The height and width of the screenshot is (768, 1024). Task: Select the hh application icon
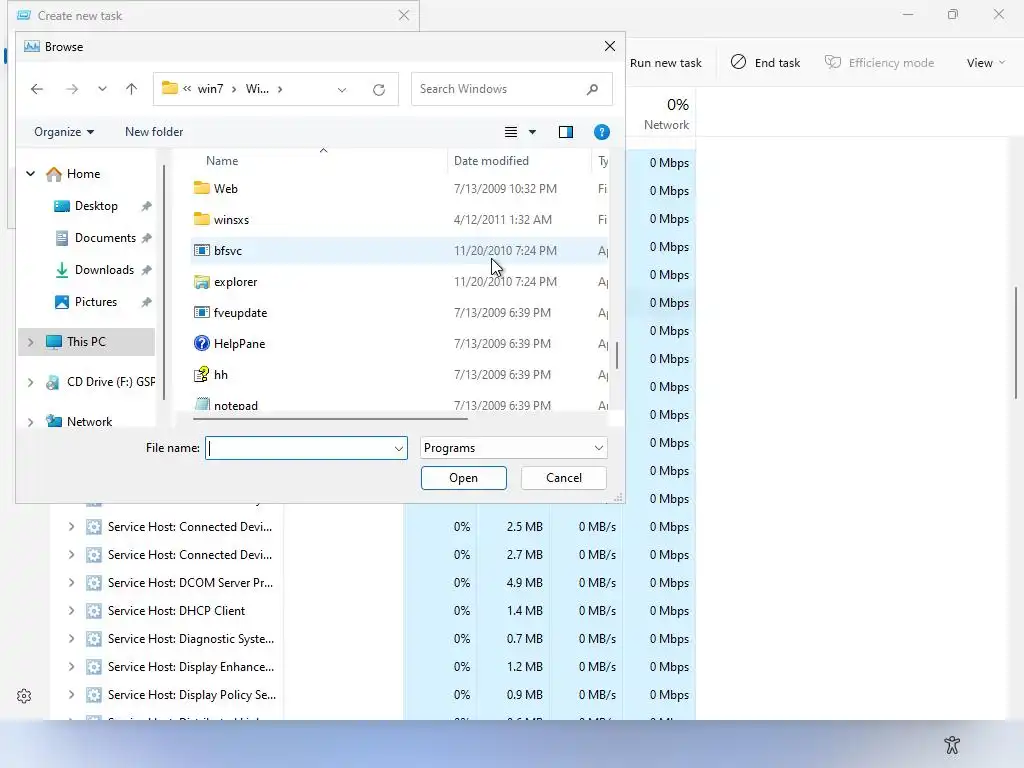pos(202,374)
